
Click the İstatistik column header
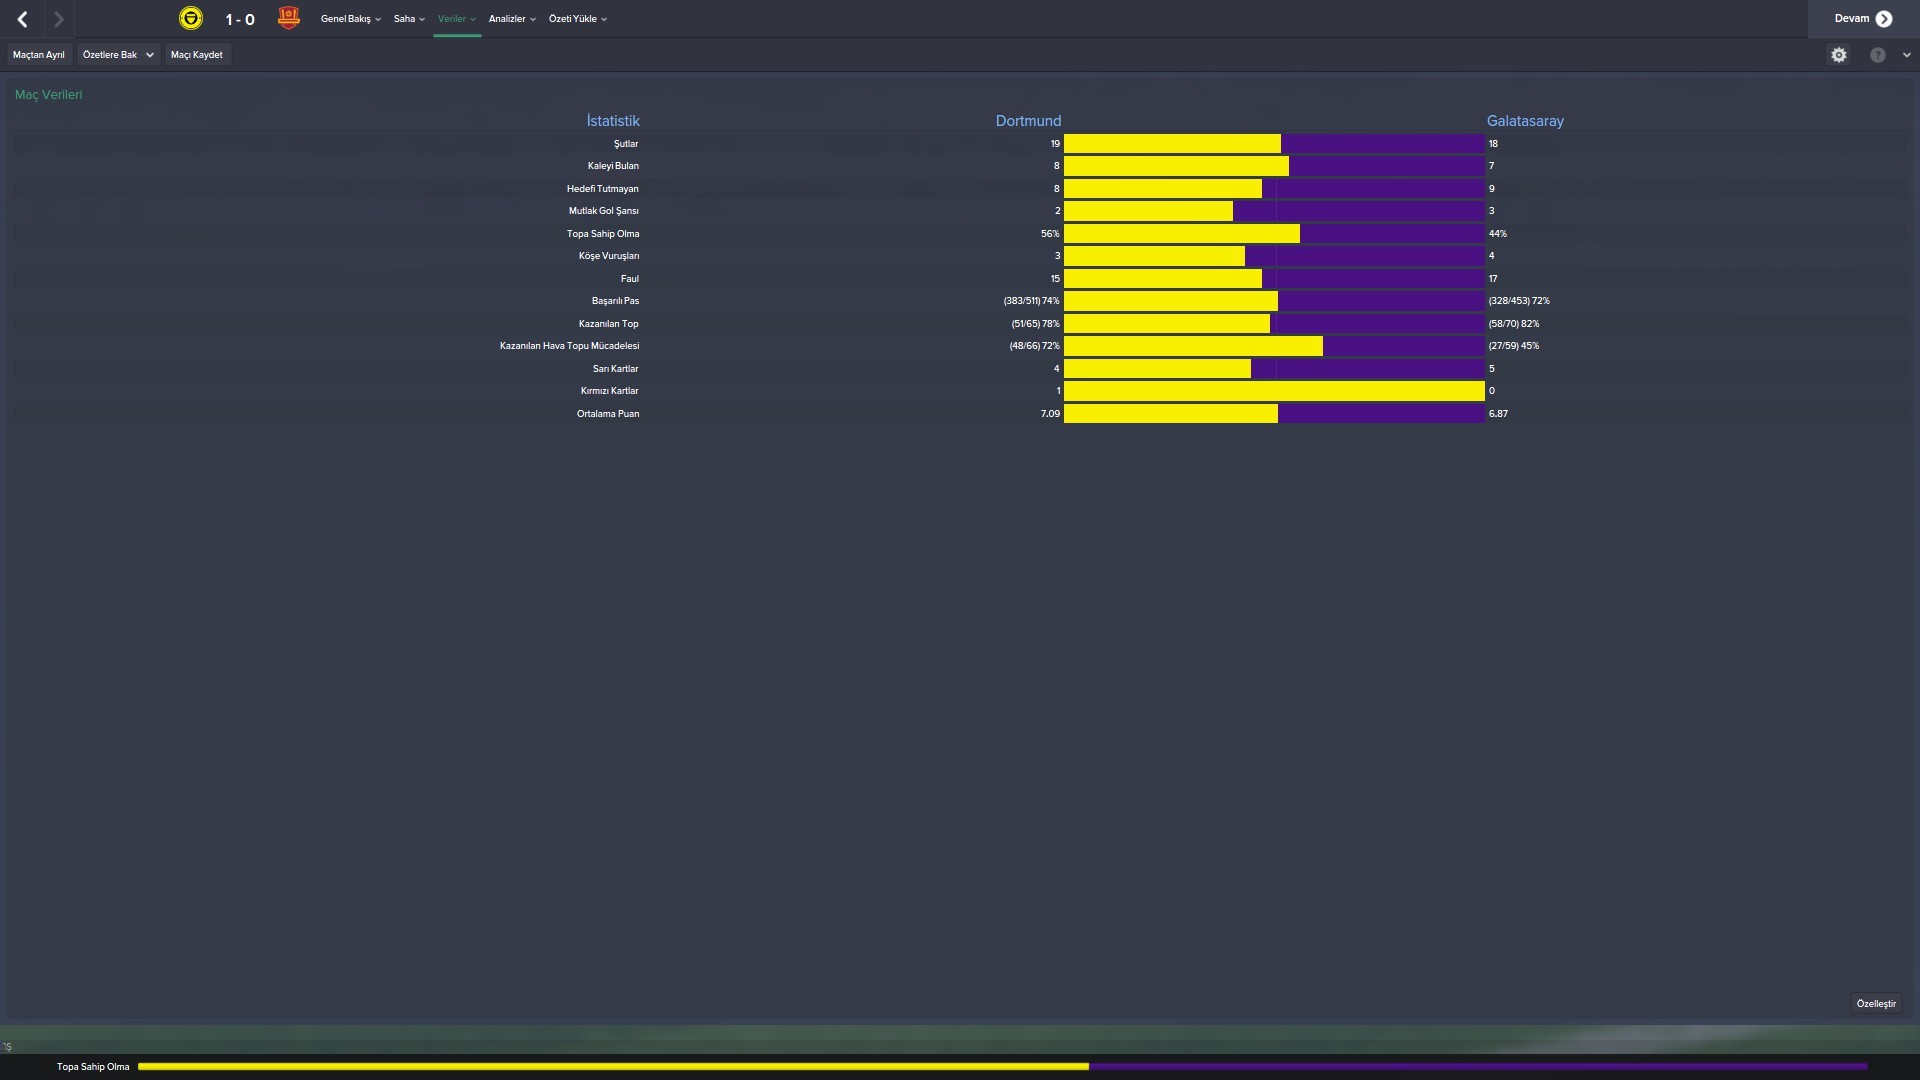pyautogui.click(x=613, y=121)
